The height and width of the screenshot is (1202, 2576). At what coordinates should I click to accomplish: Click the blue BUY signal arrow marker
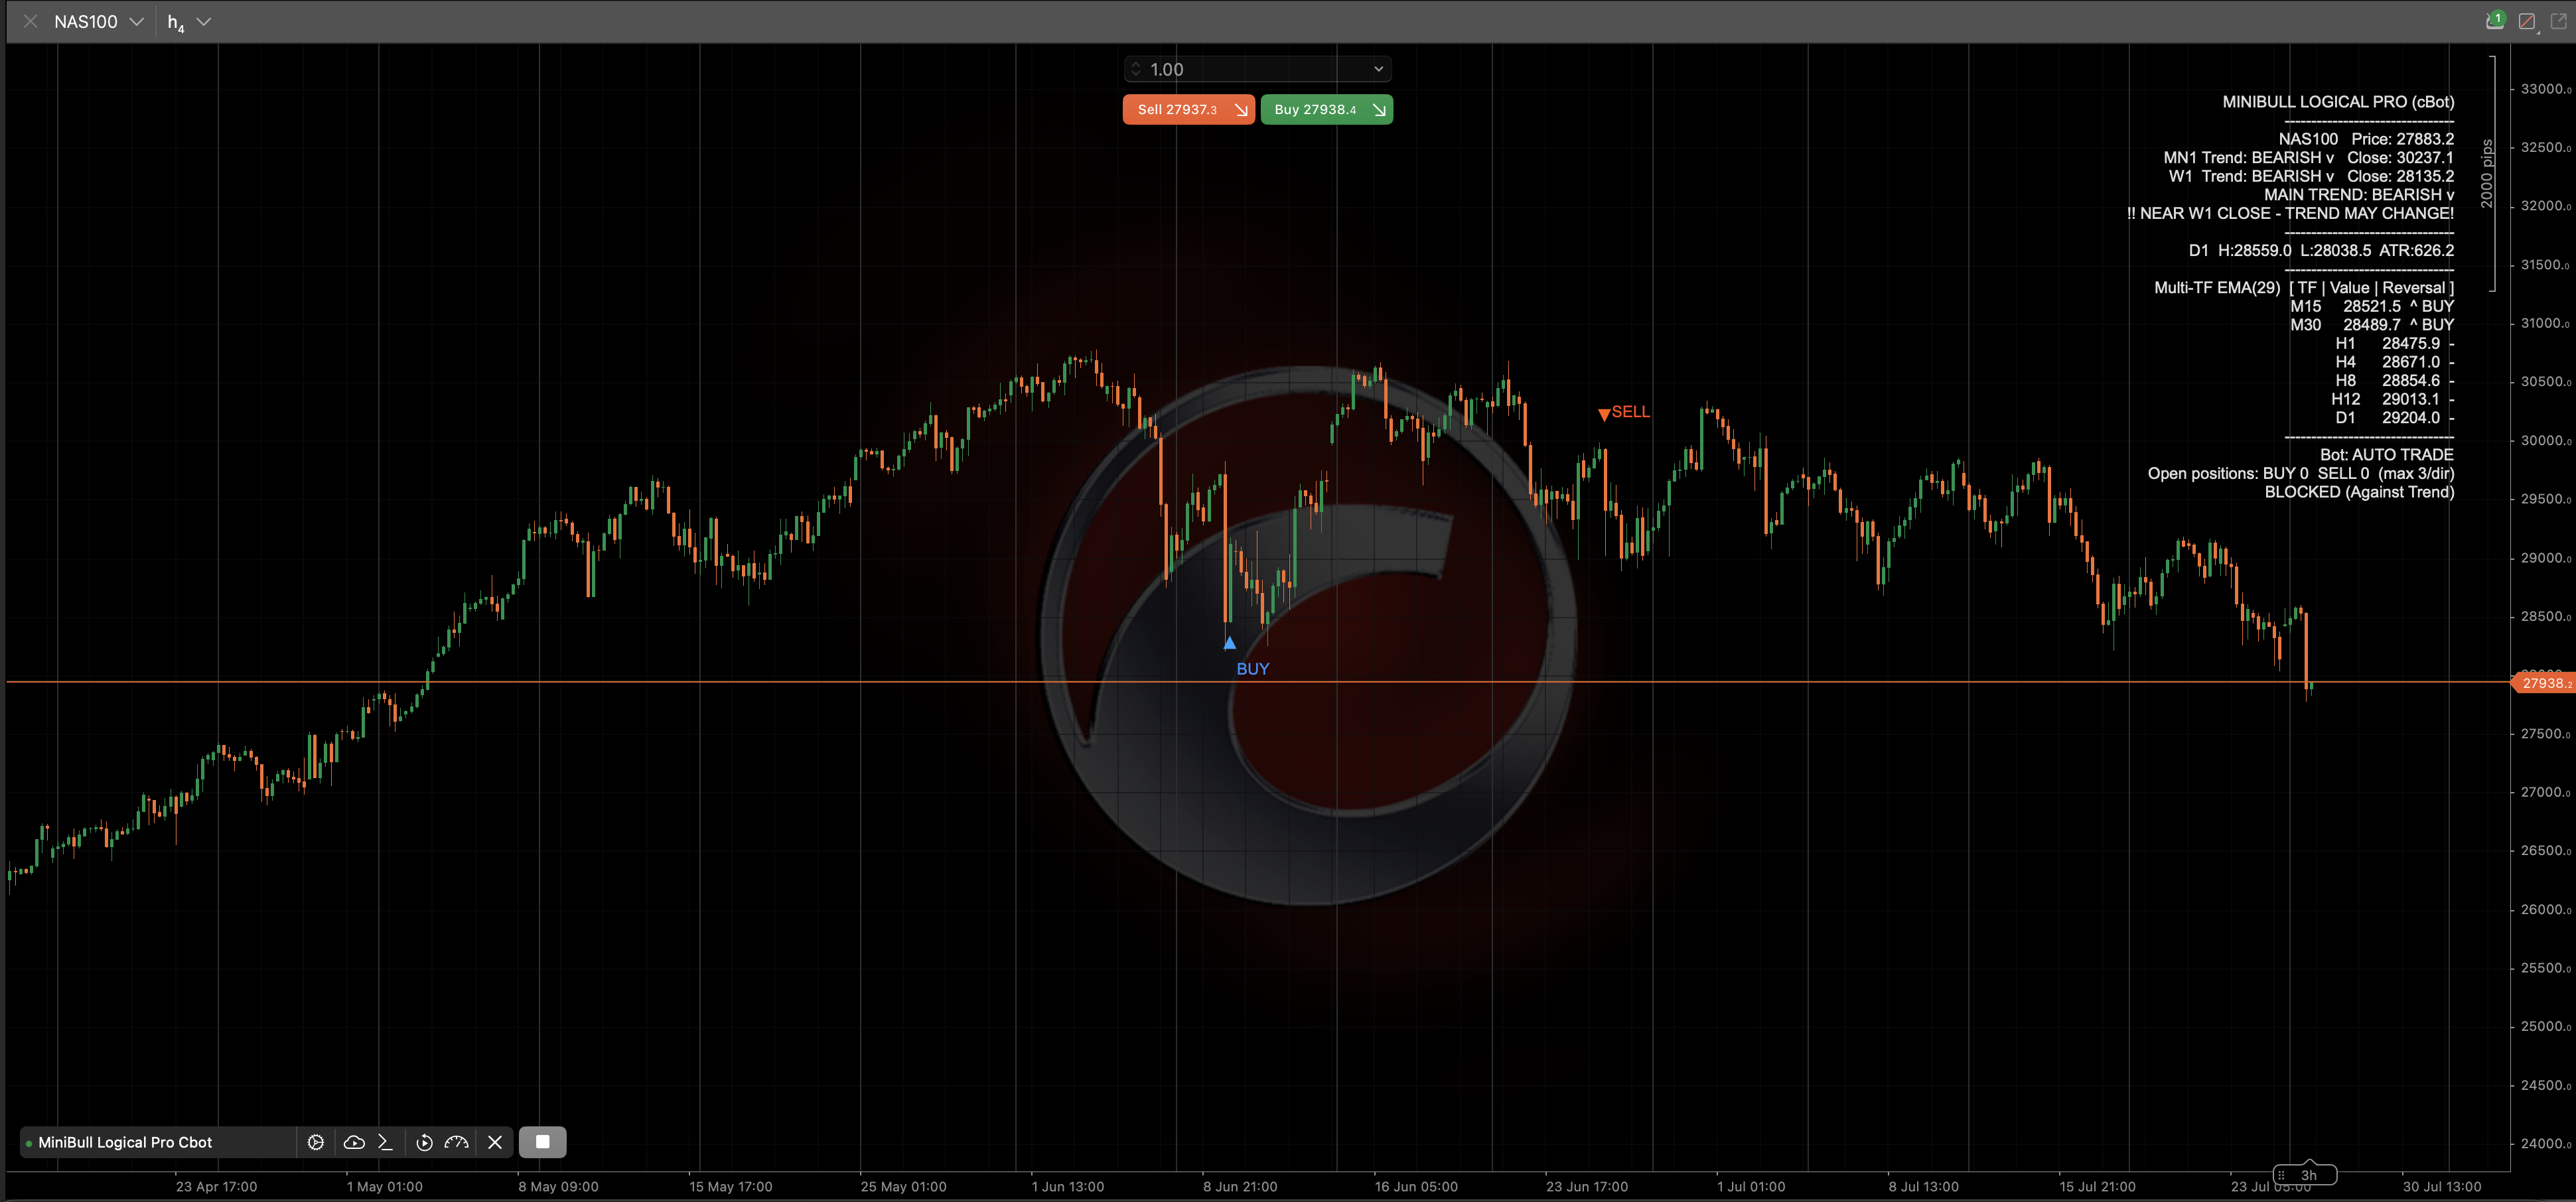coord(1230,643)
